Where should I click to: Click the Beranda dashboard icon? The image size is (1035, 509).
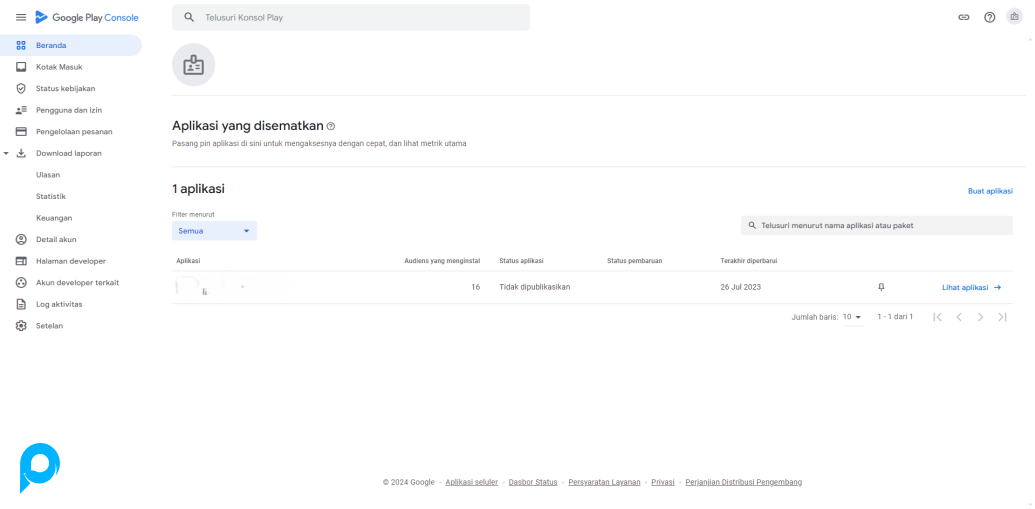coord(21,46)
